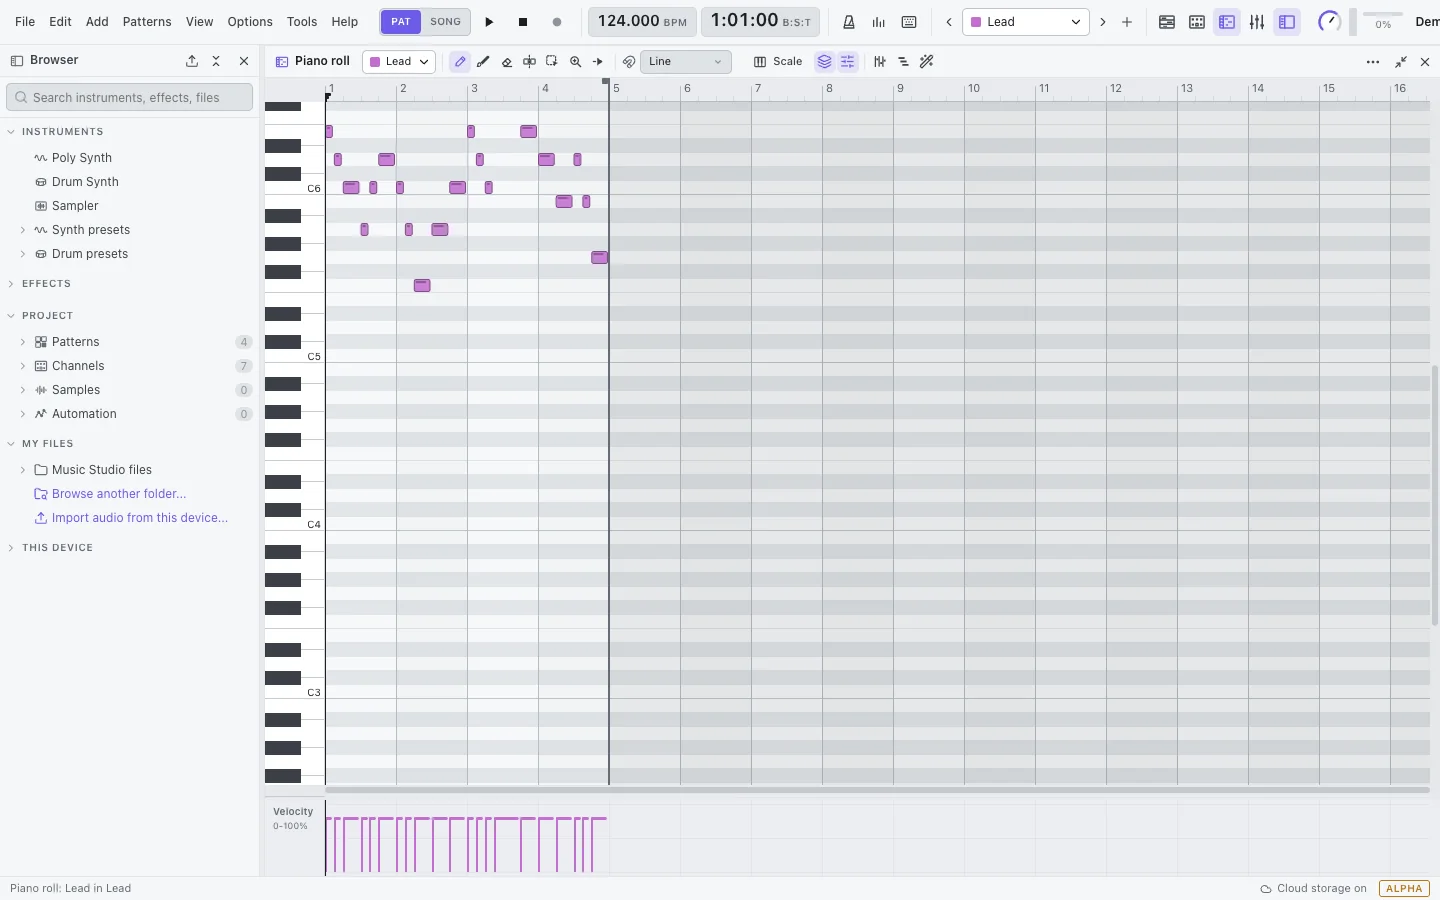1440x900 pixels.
Task: Click the audio levels bars icon
Action: [879, 22]
